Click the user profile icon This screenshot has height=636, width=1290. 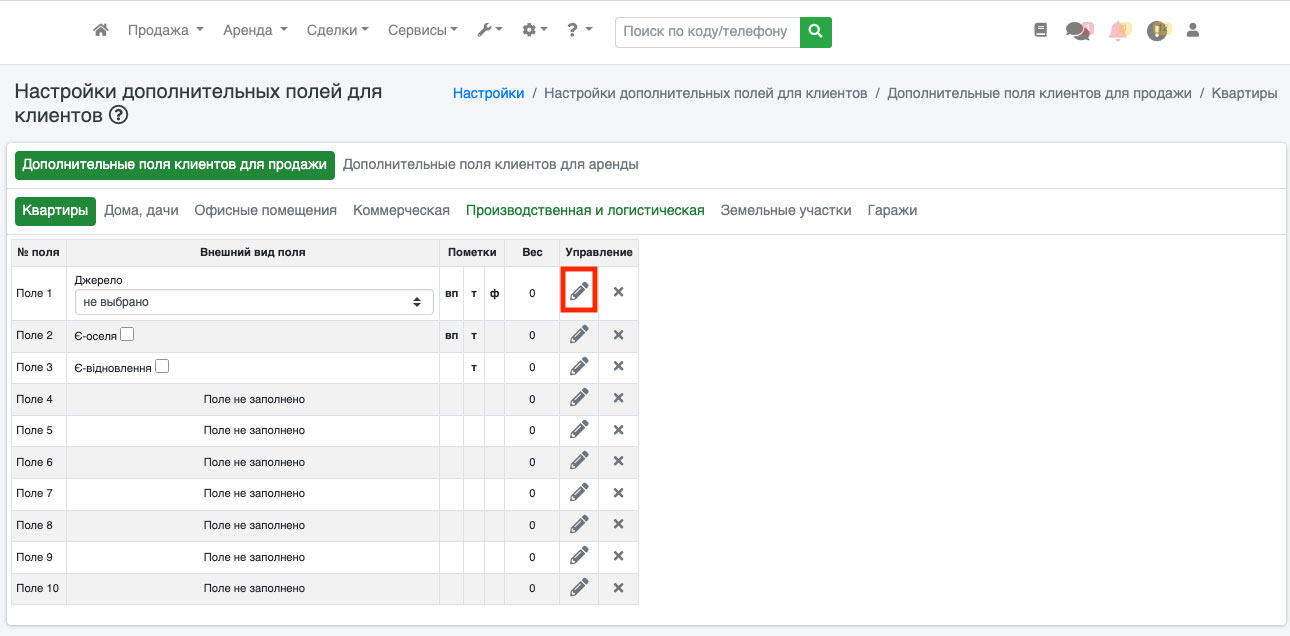1192,31
